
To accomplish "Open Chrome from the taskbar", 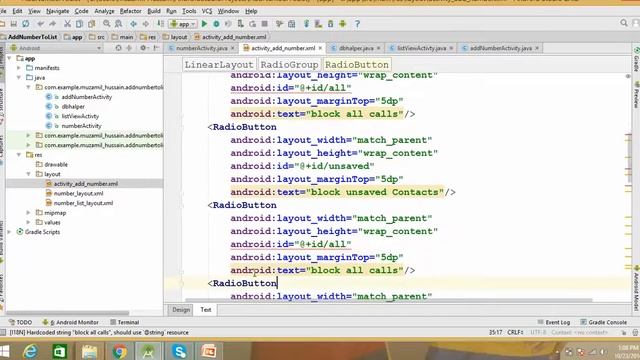I will point(120,351).
